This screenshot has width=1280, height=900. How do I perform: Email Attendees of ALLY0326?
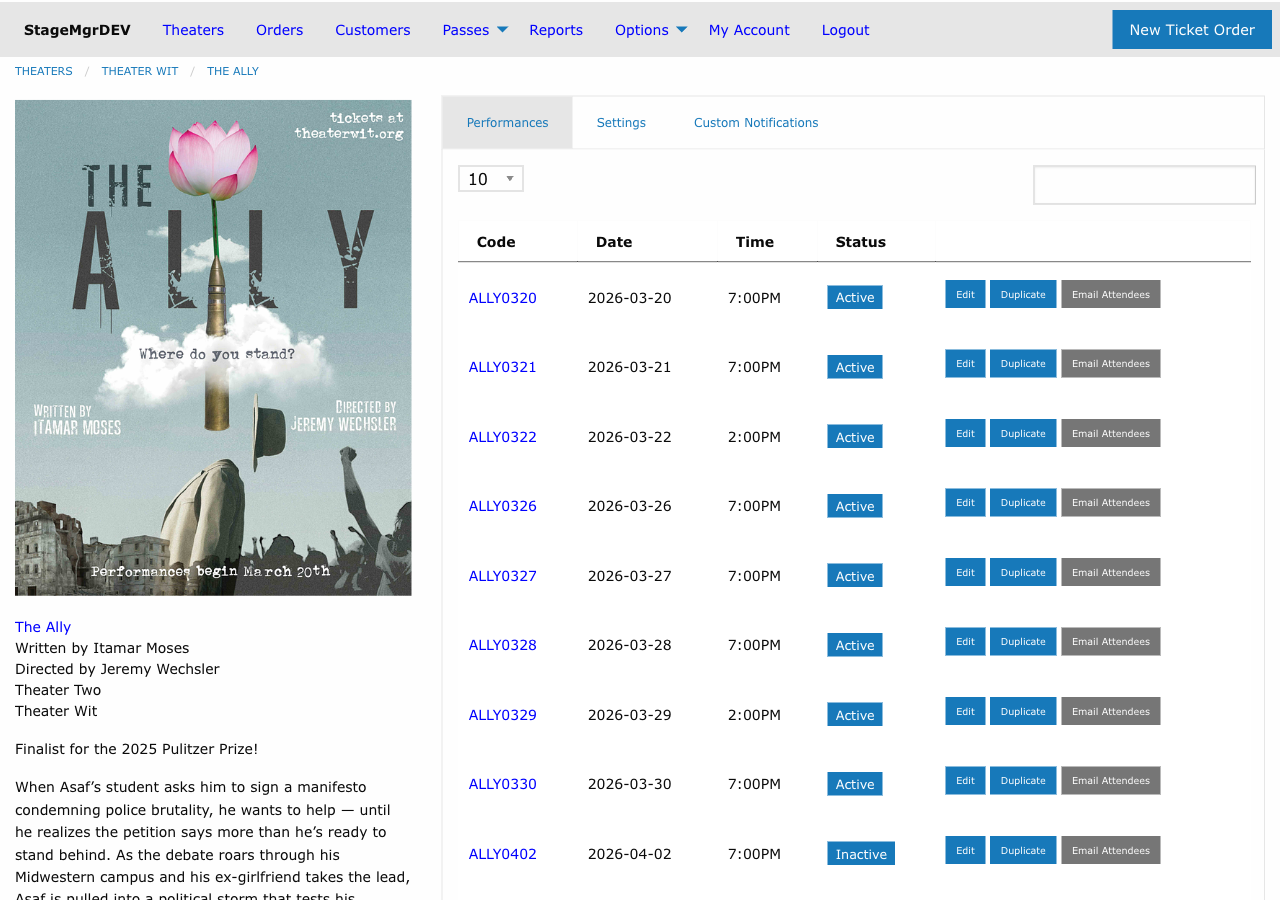point(1111,503)
